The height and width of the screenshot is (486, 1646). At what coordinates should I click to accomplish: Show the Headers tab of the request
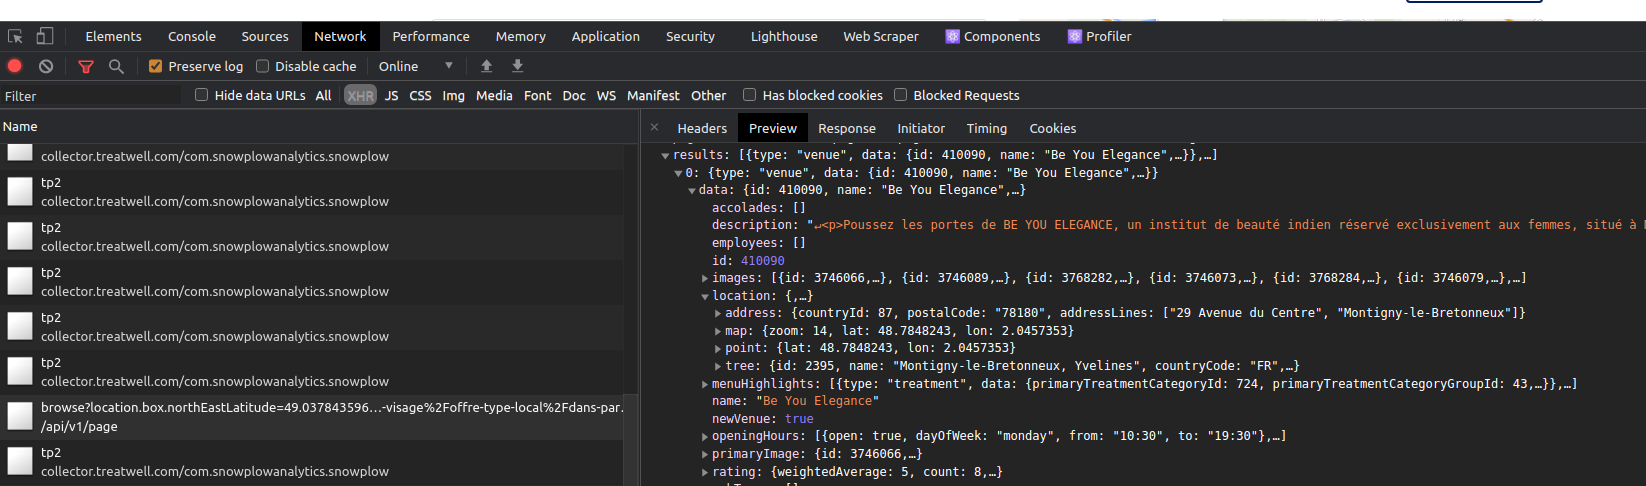[702, 128]
